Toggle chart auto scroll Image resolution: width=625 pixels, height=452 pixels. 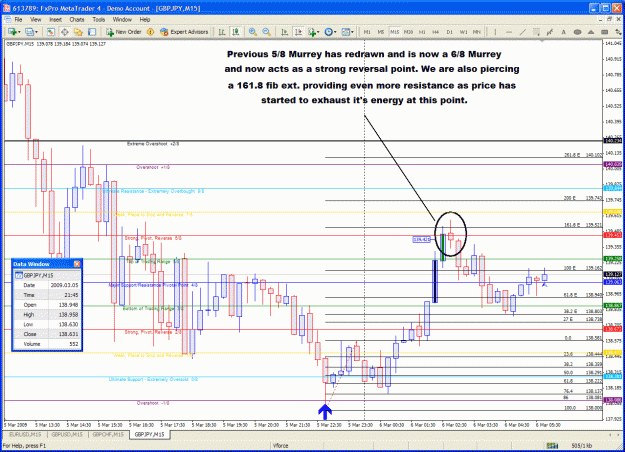[284, 32]
